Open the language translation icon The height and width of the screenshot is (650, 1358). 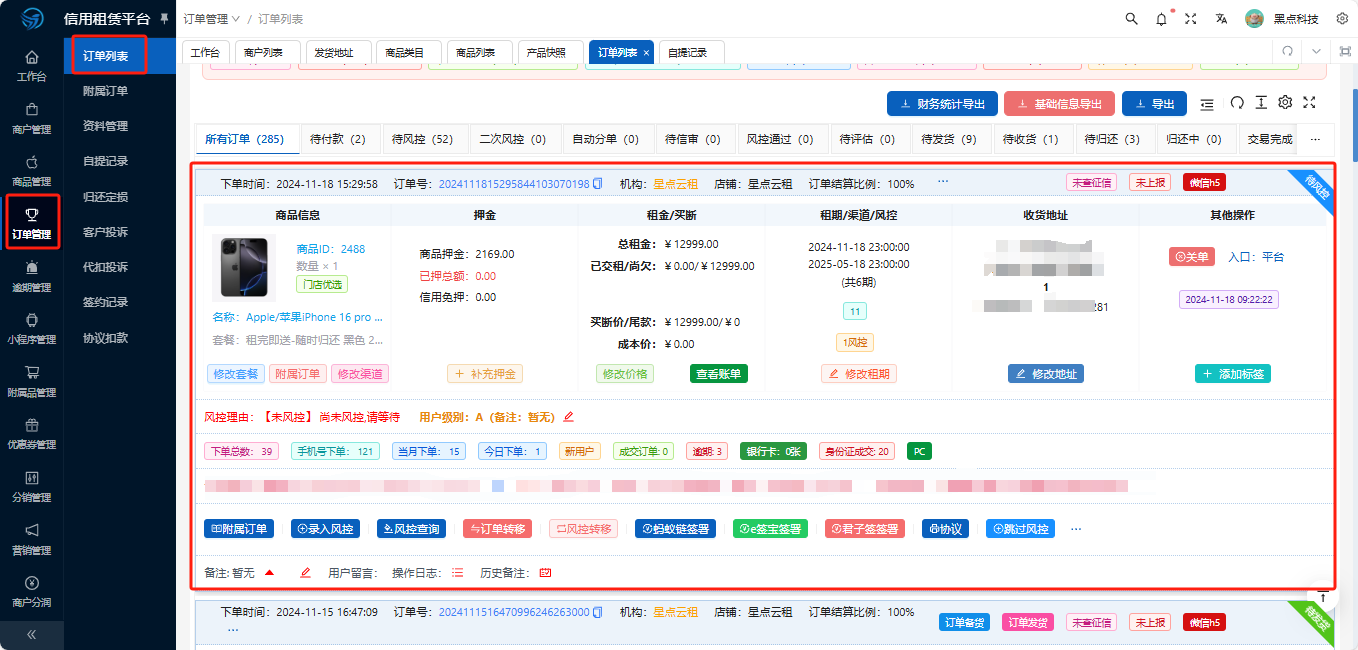[x=1221, y=19]
